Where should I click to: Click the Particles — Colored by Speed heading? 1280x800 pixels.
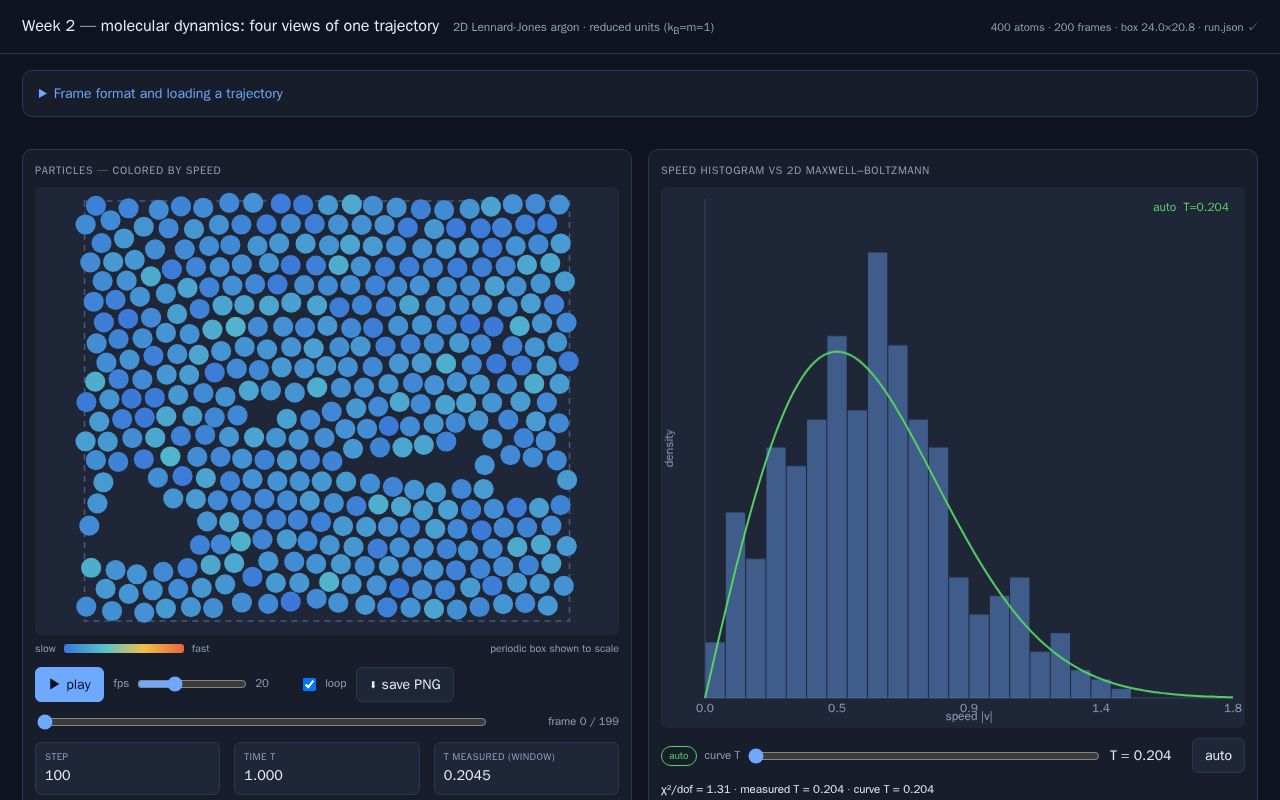click(x=128, y=170)
